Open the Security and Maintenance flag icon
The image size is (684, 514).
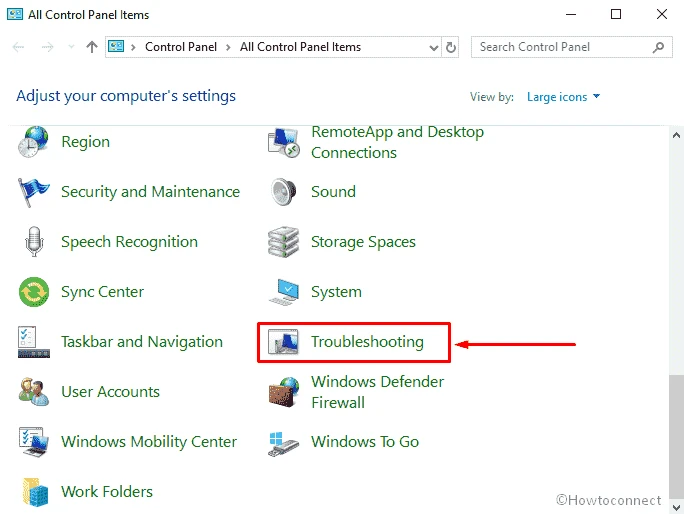pyautogui.click(x=33, y=192)
